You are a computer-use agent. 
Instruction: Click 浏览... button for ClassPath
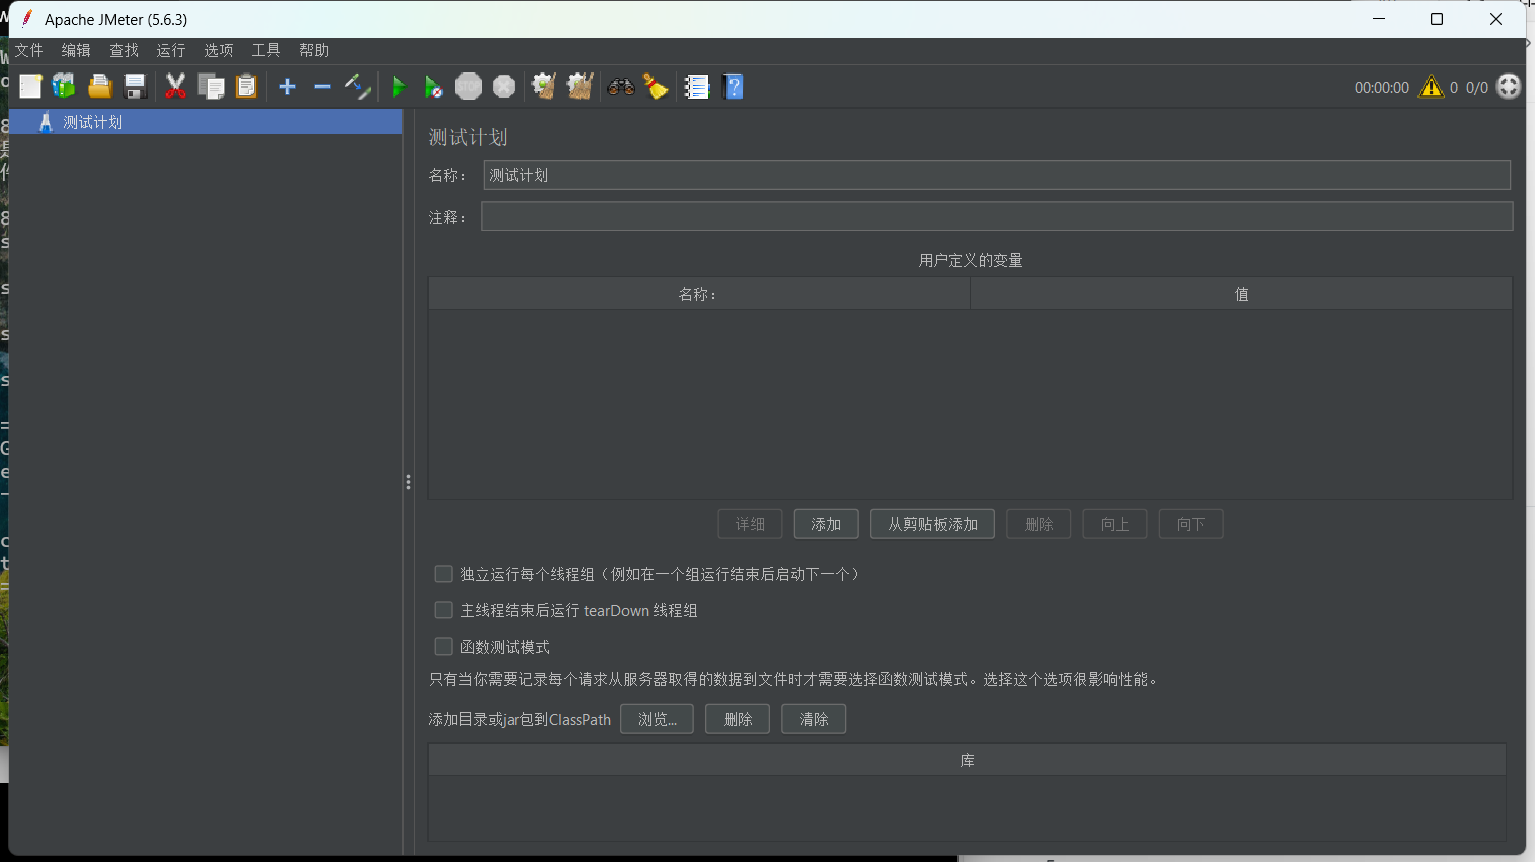[x=657, y=719]
